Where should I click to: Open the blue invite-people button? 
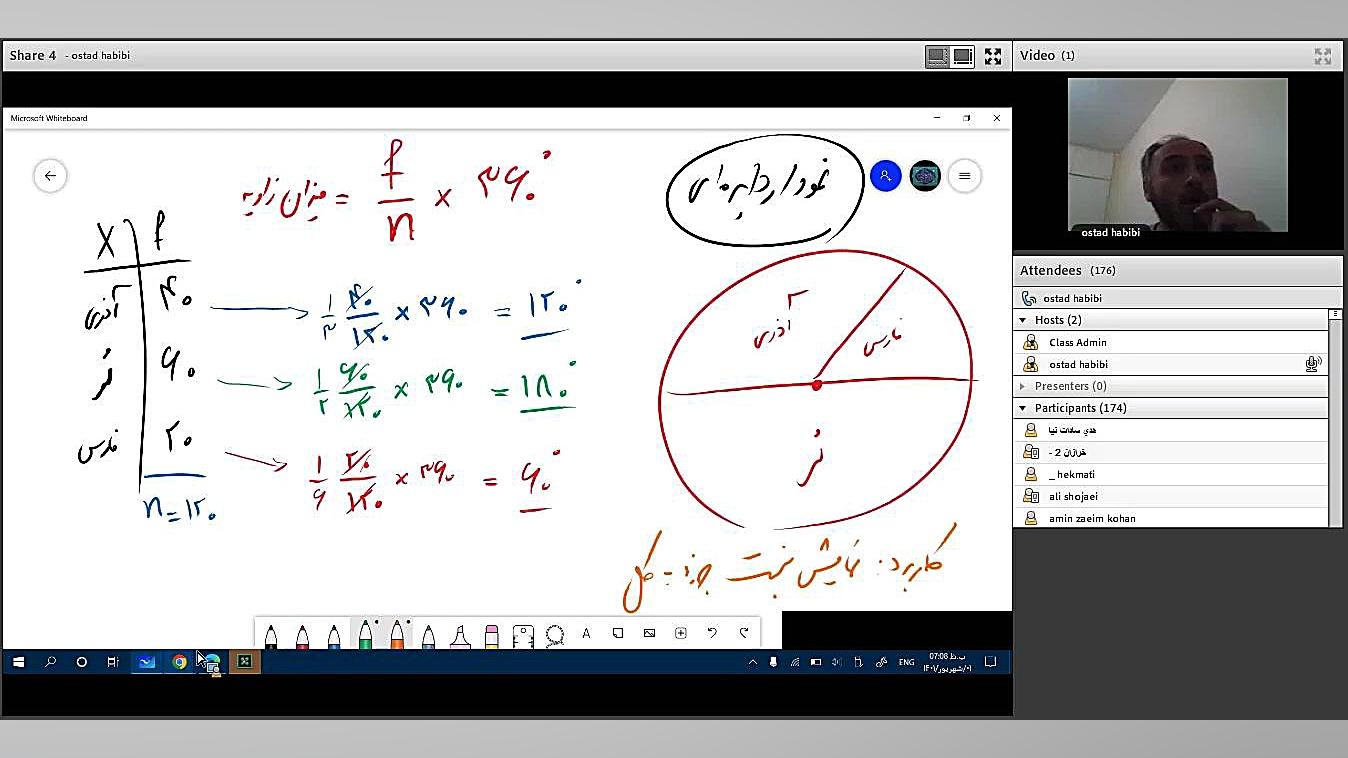click(x=885, y=176)
